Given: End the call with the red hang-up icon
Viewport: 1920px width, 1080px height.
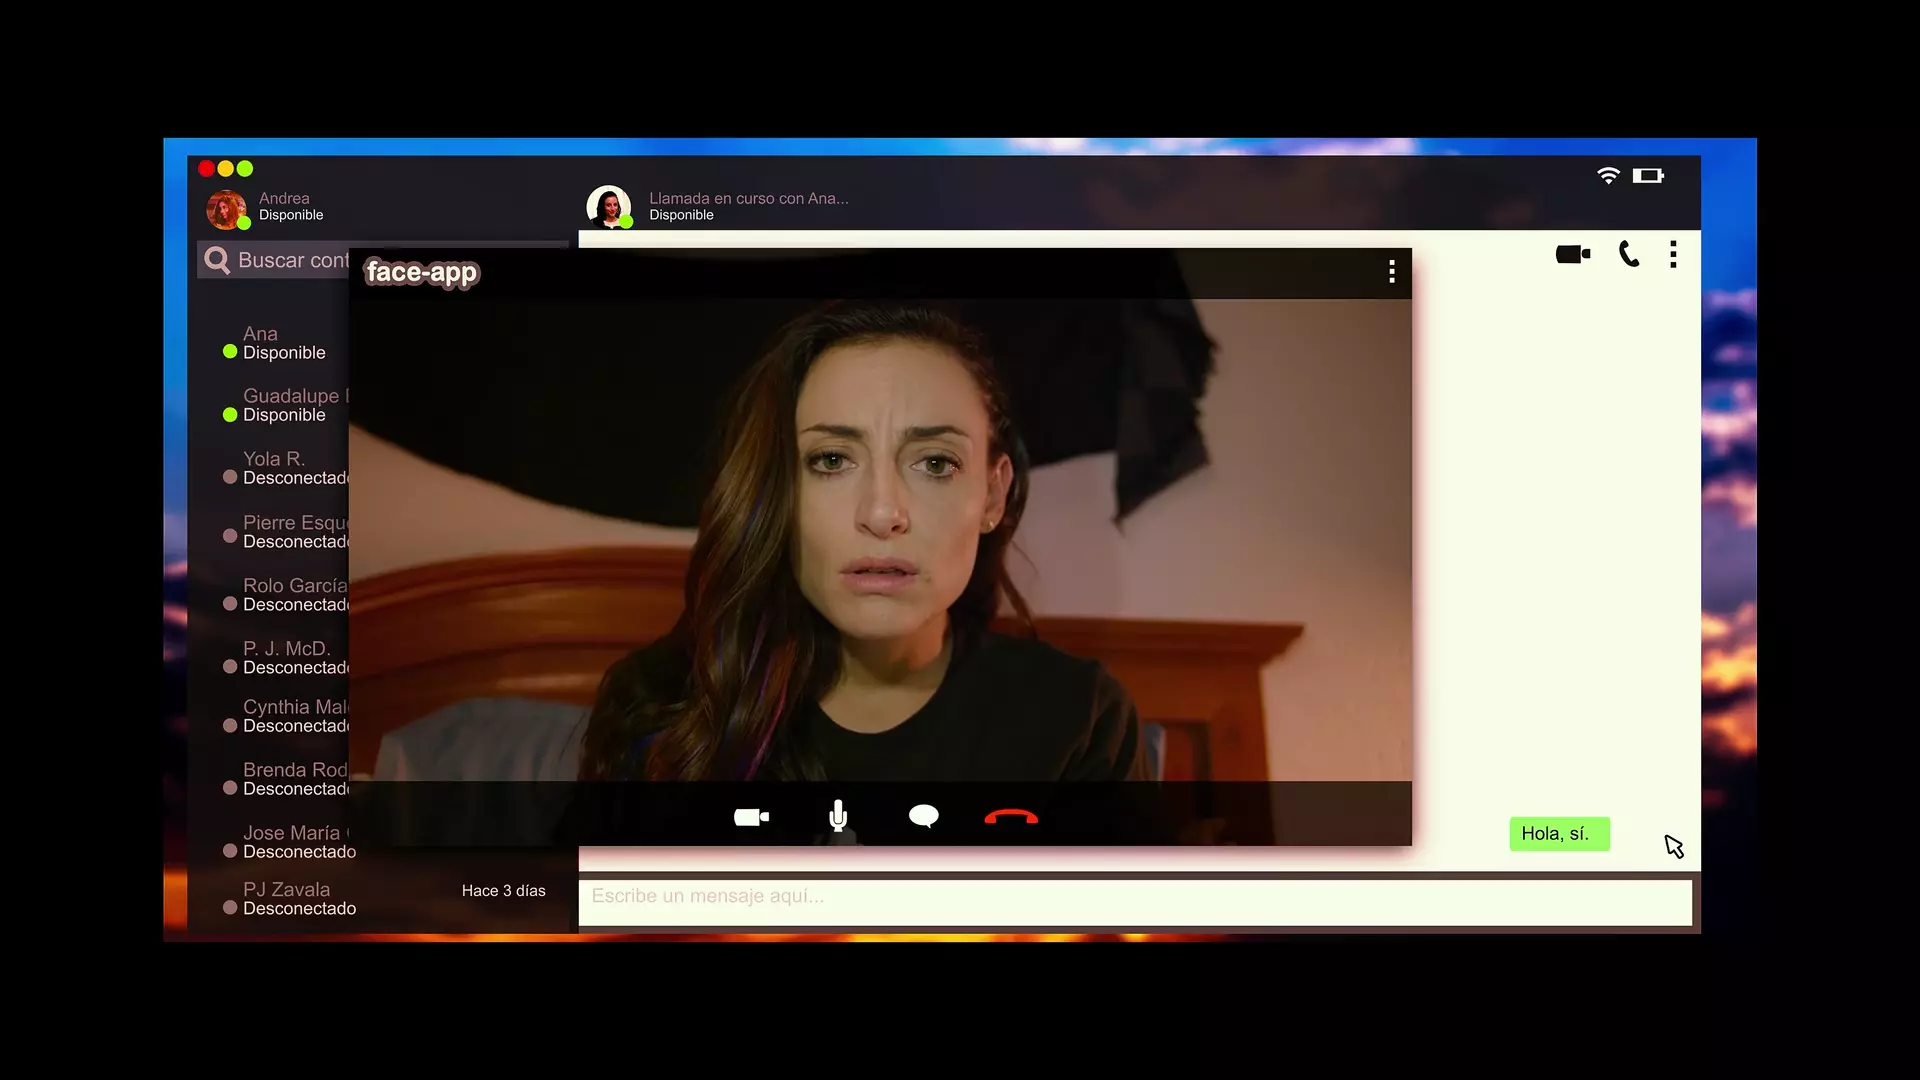Looking at the screenshot, I should click(x=1011, y=817).
